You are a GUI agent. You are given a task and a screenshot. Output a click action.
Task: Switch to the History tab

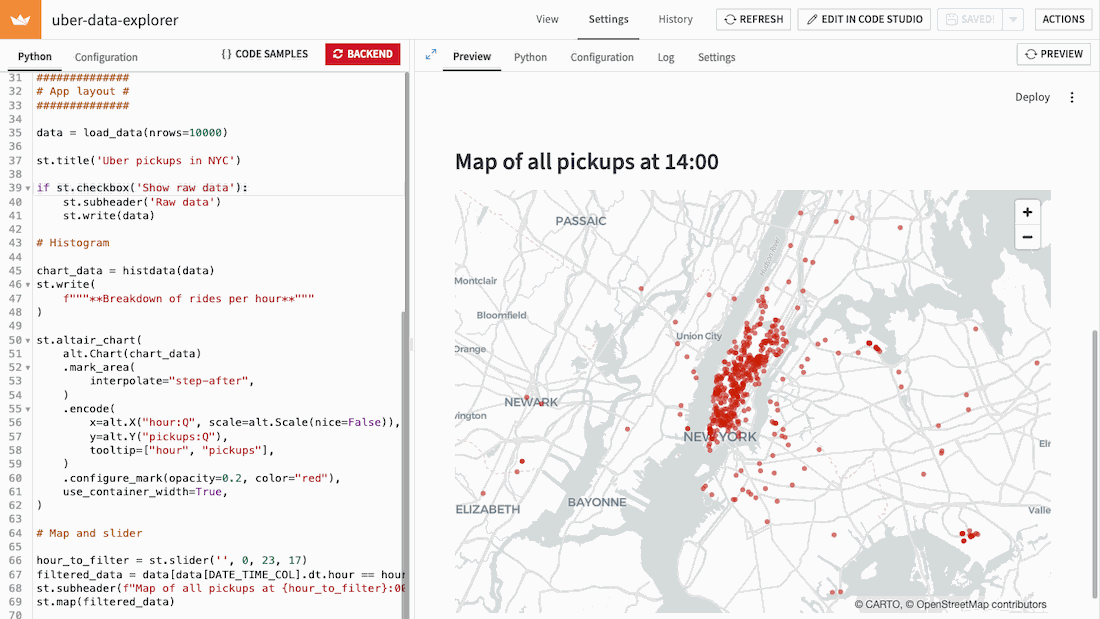click(x=675, y=19)
